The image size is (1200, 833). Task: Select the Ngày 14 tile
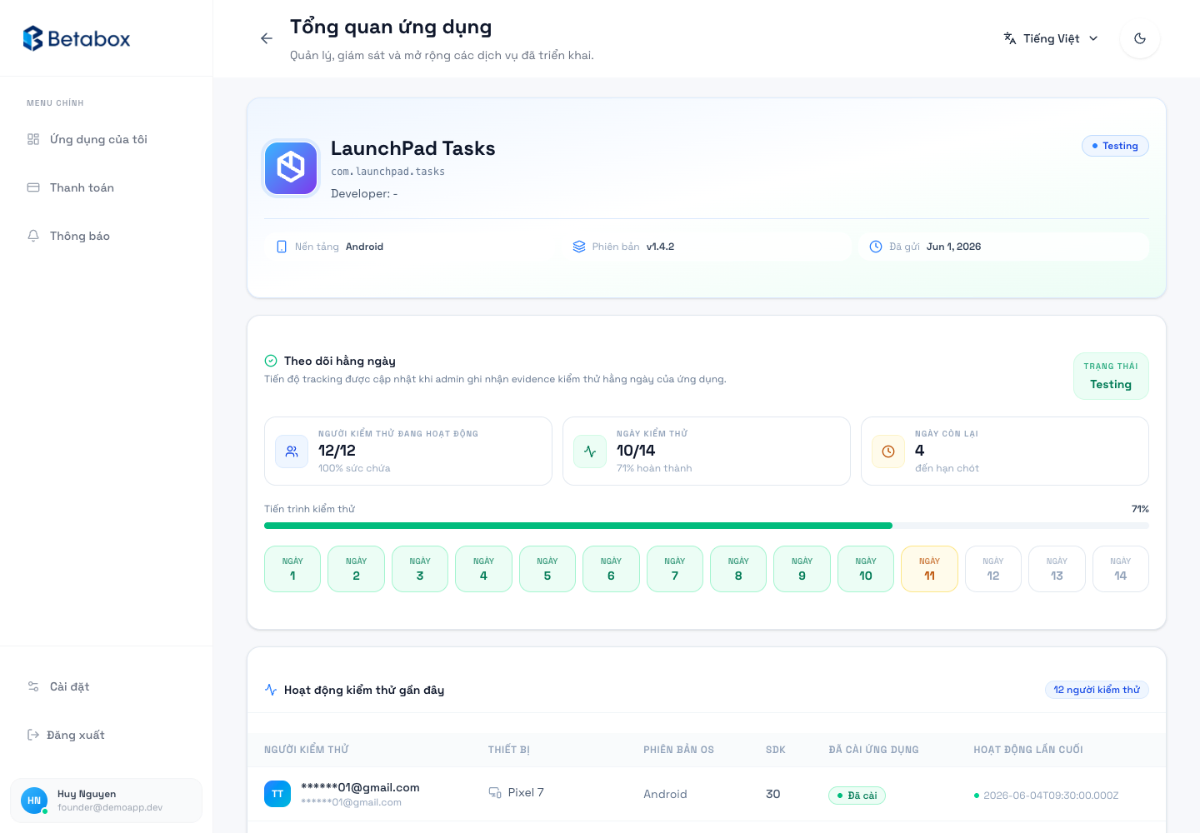pos(1121,569)
